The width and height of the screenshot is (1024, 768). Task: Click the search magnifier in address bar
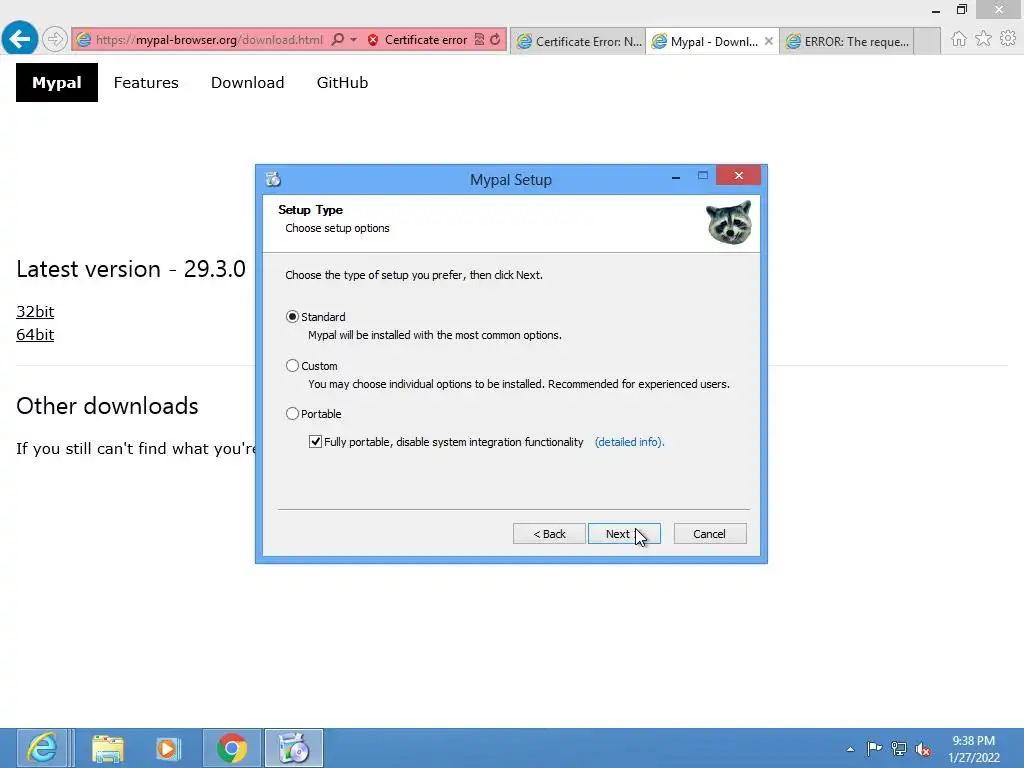338,40
